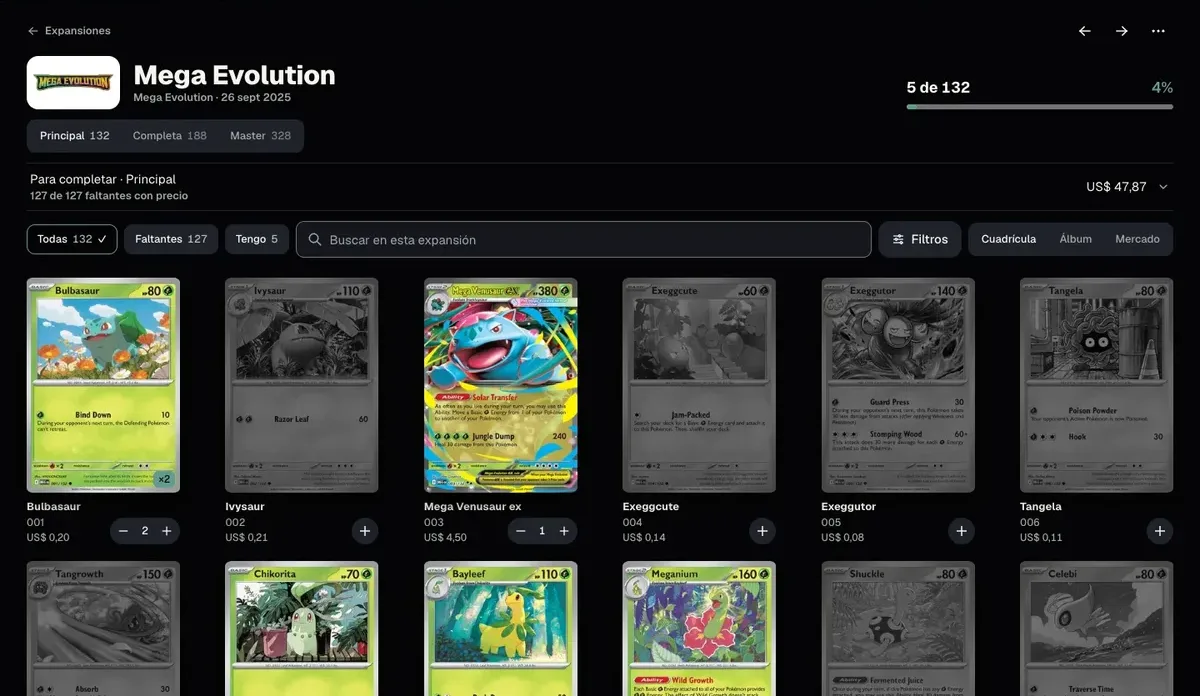Decrease Bulbasaur quantity with minus
This screenshot has height=696, width=1200.
(x=123, y=531)
